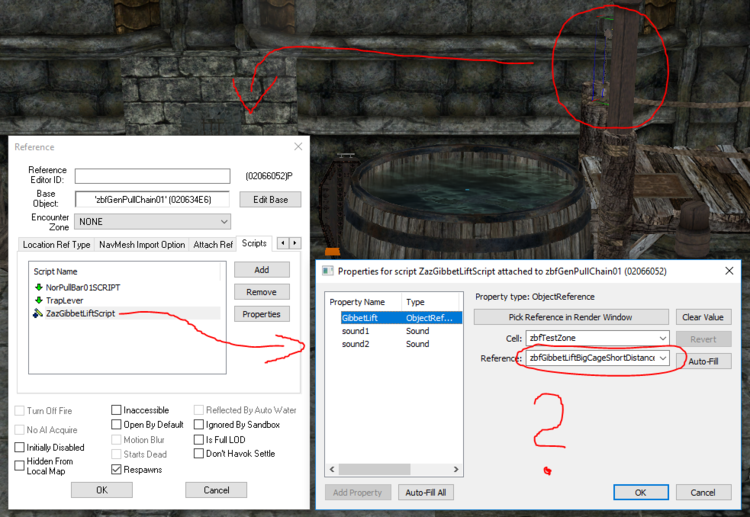The image size is (750, 517).
Task: Click the Auto-Fill button
Action: pyautogui.click(x=704, y=361)
